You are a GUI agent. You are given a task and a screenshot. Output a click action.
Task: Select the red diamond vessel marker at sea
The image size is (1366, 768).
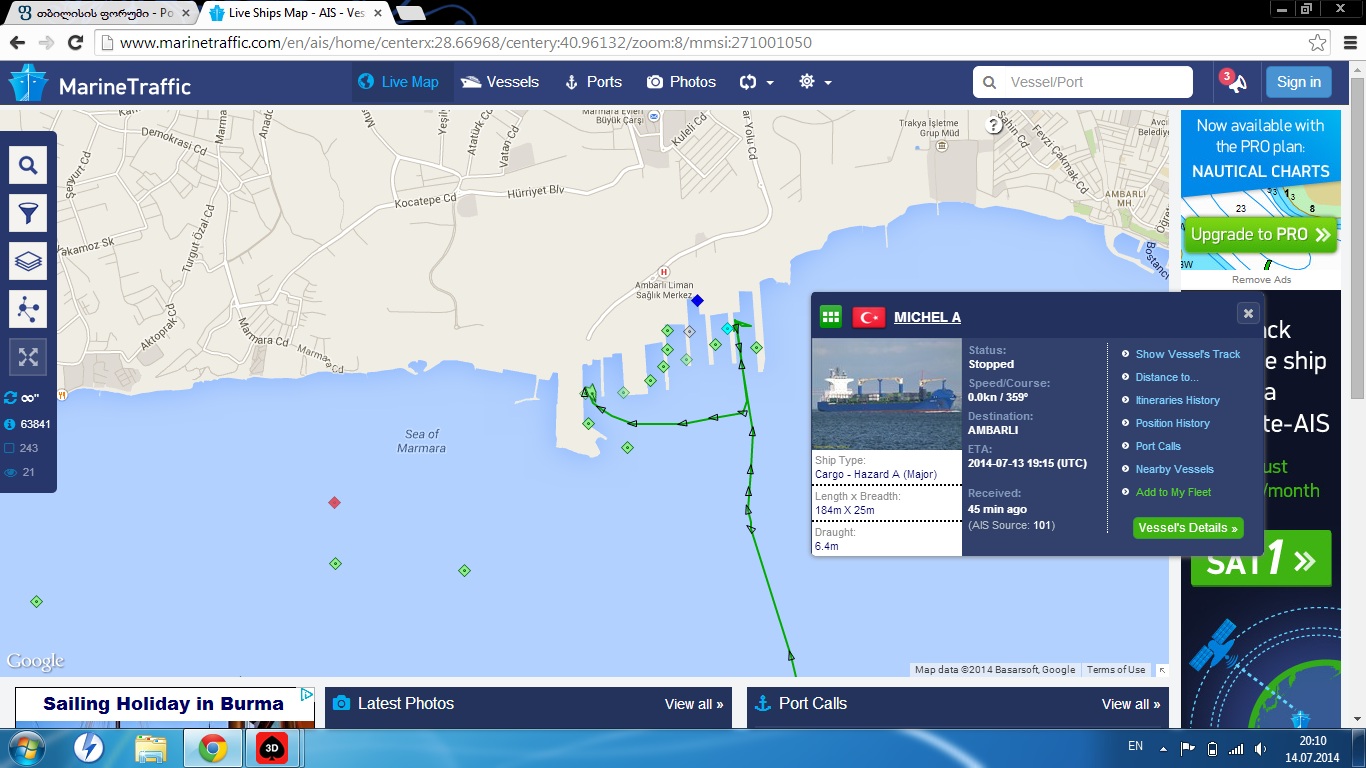[x=334, y=502]
